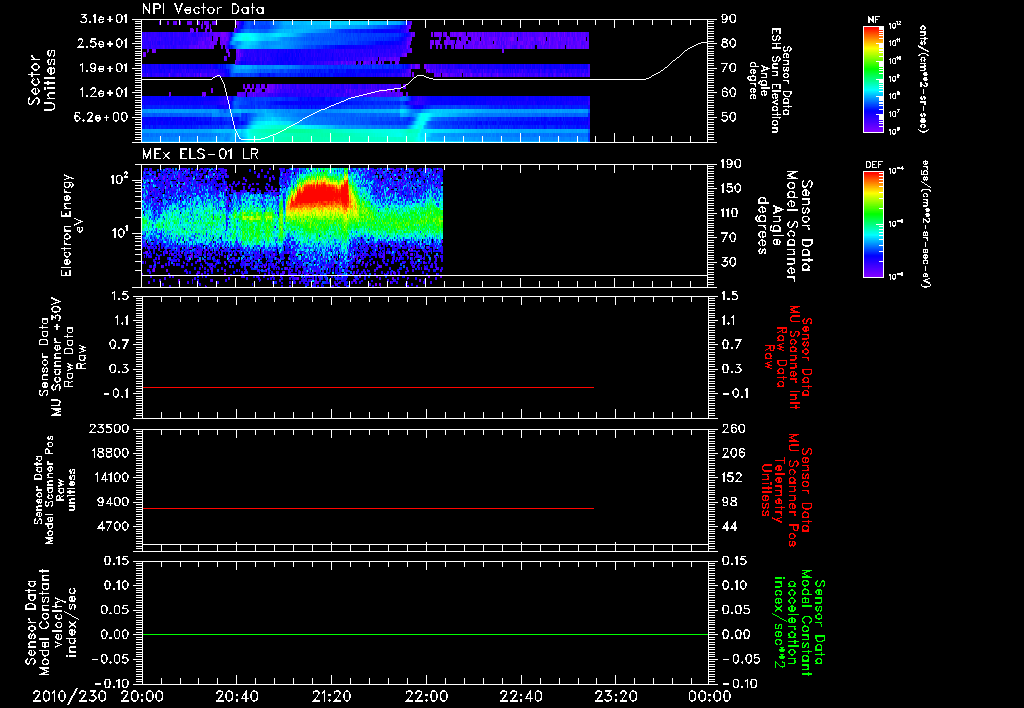1024x708 pixels.
Task: Click the "20:00" time tick label
Action: pyautogui.click(x=142, y=696)
